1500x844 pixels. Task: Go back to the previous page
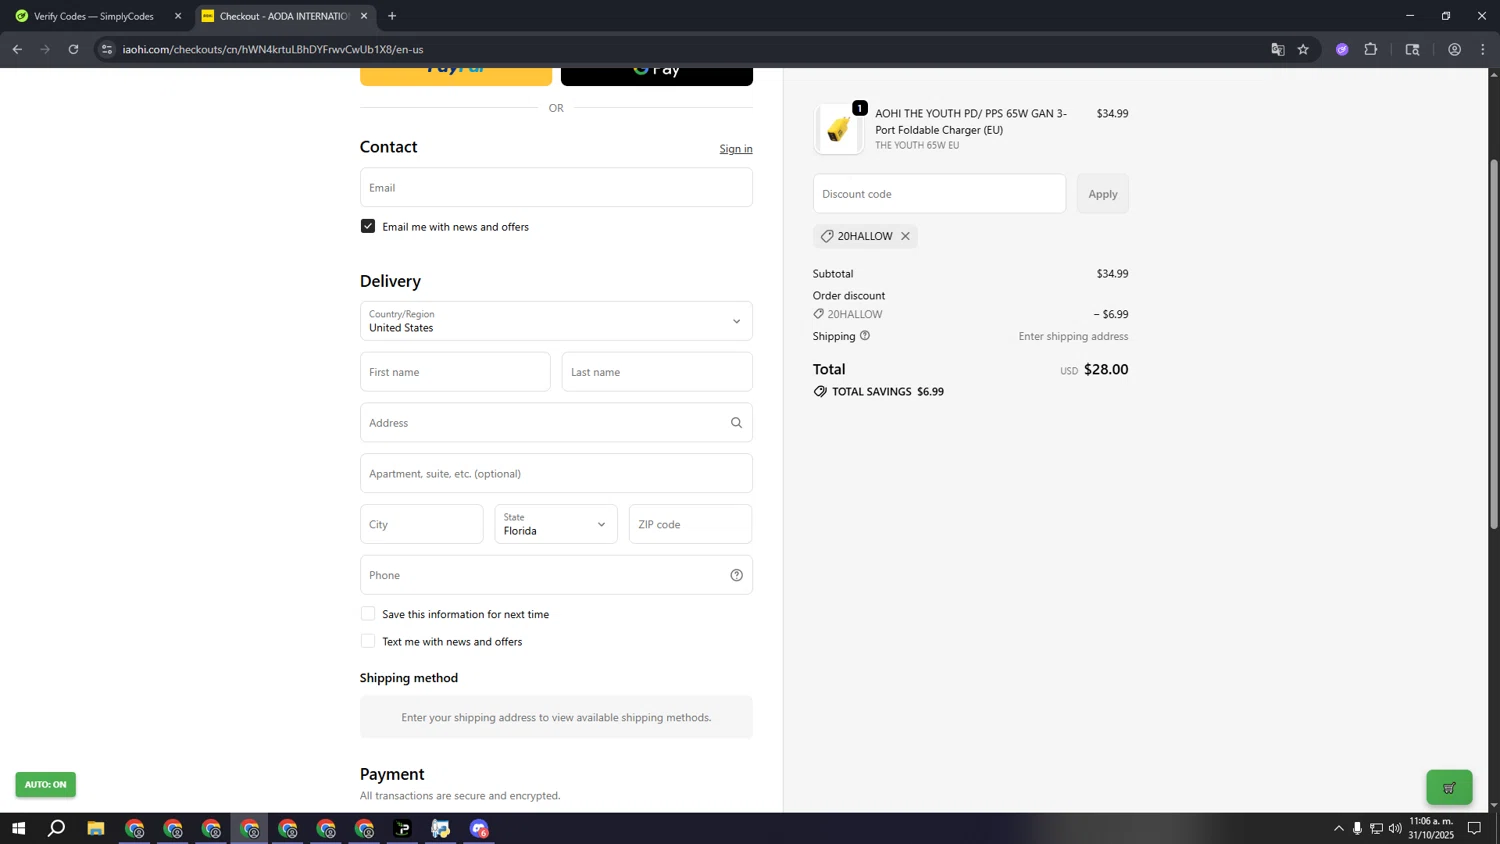coord(17,49)
